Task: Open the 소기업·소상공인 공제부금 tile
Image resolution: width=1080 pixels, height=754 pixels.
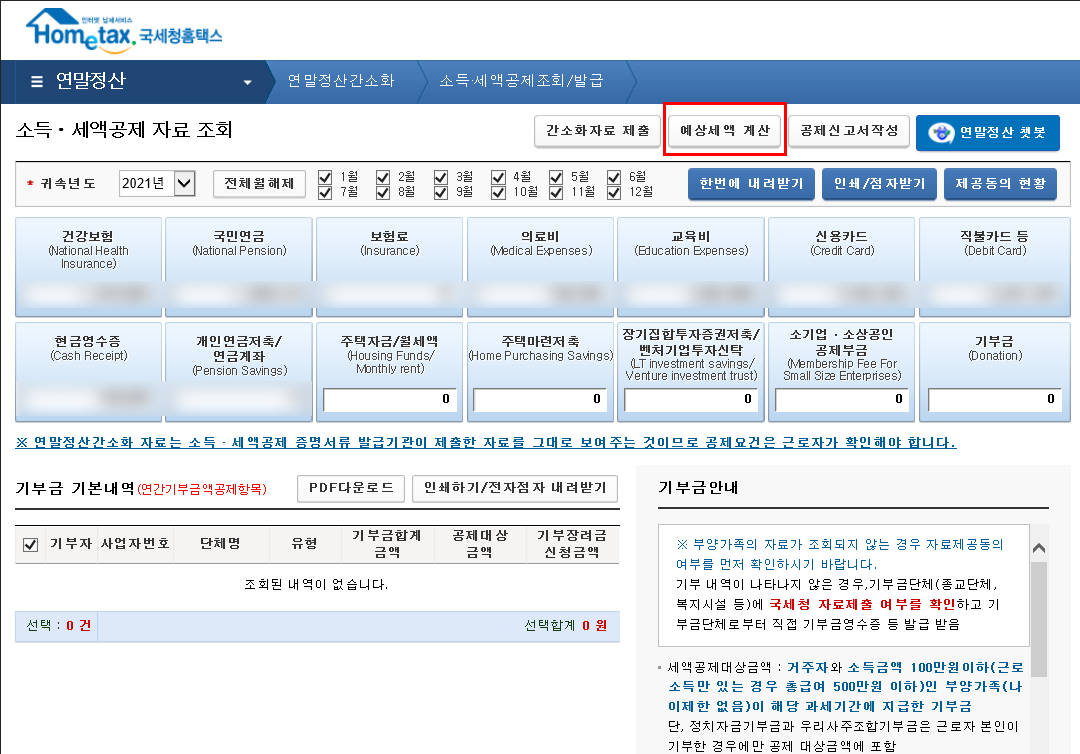Action: pos(842,372)
